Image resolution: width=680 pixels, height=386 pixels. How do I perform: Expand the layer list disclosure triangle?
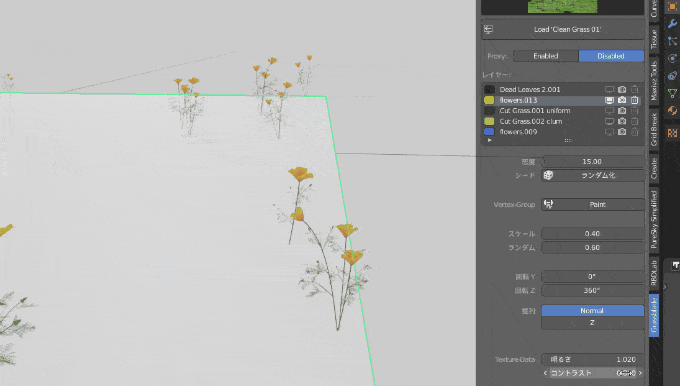tap(489, 140)
